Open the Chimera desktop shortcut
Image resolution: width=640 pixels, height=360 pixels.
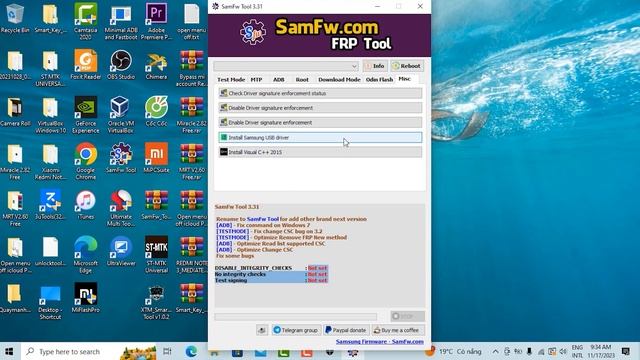point(156,64)
